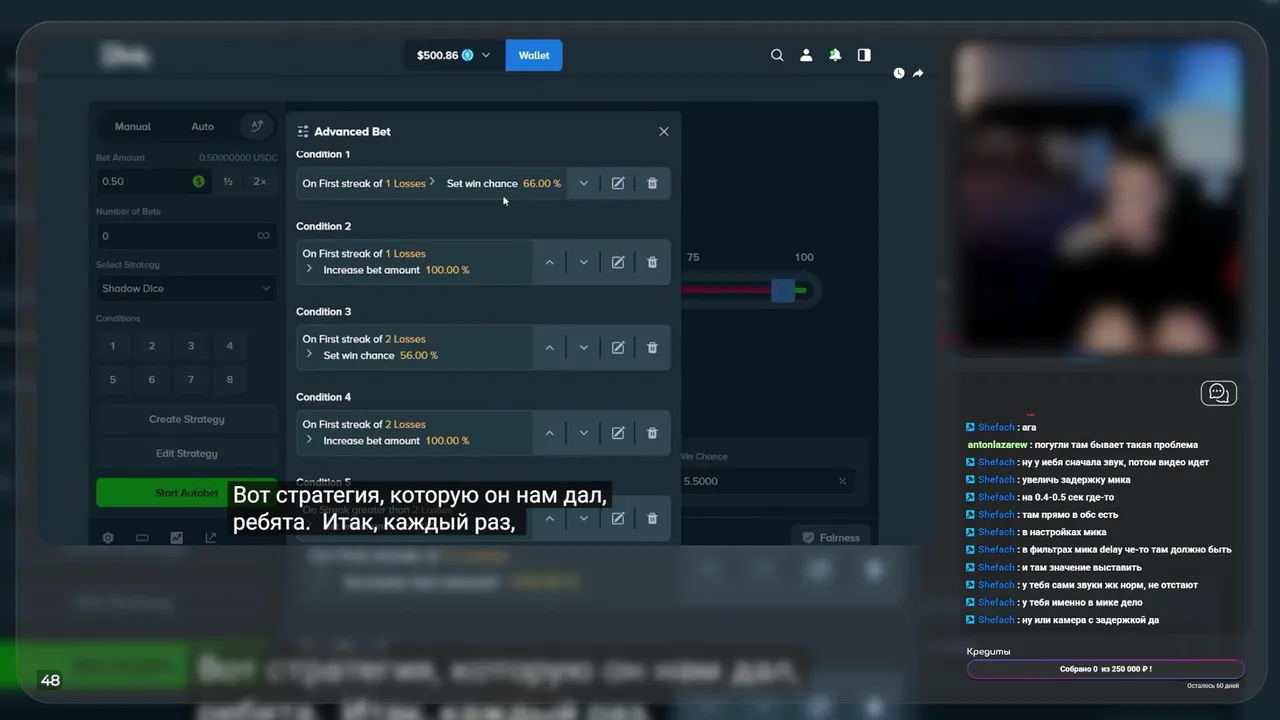This screenshot has height=720, width=1280.
Task: Click the chat bubbles icon
Action: click(1219, 393)
